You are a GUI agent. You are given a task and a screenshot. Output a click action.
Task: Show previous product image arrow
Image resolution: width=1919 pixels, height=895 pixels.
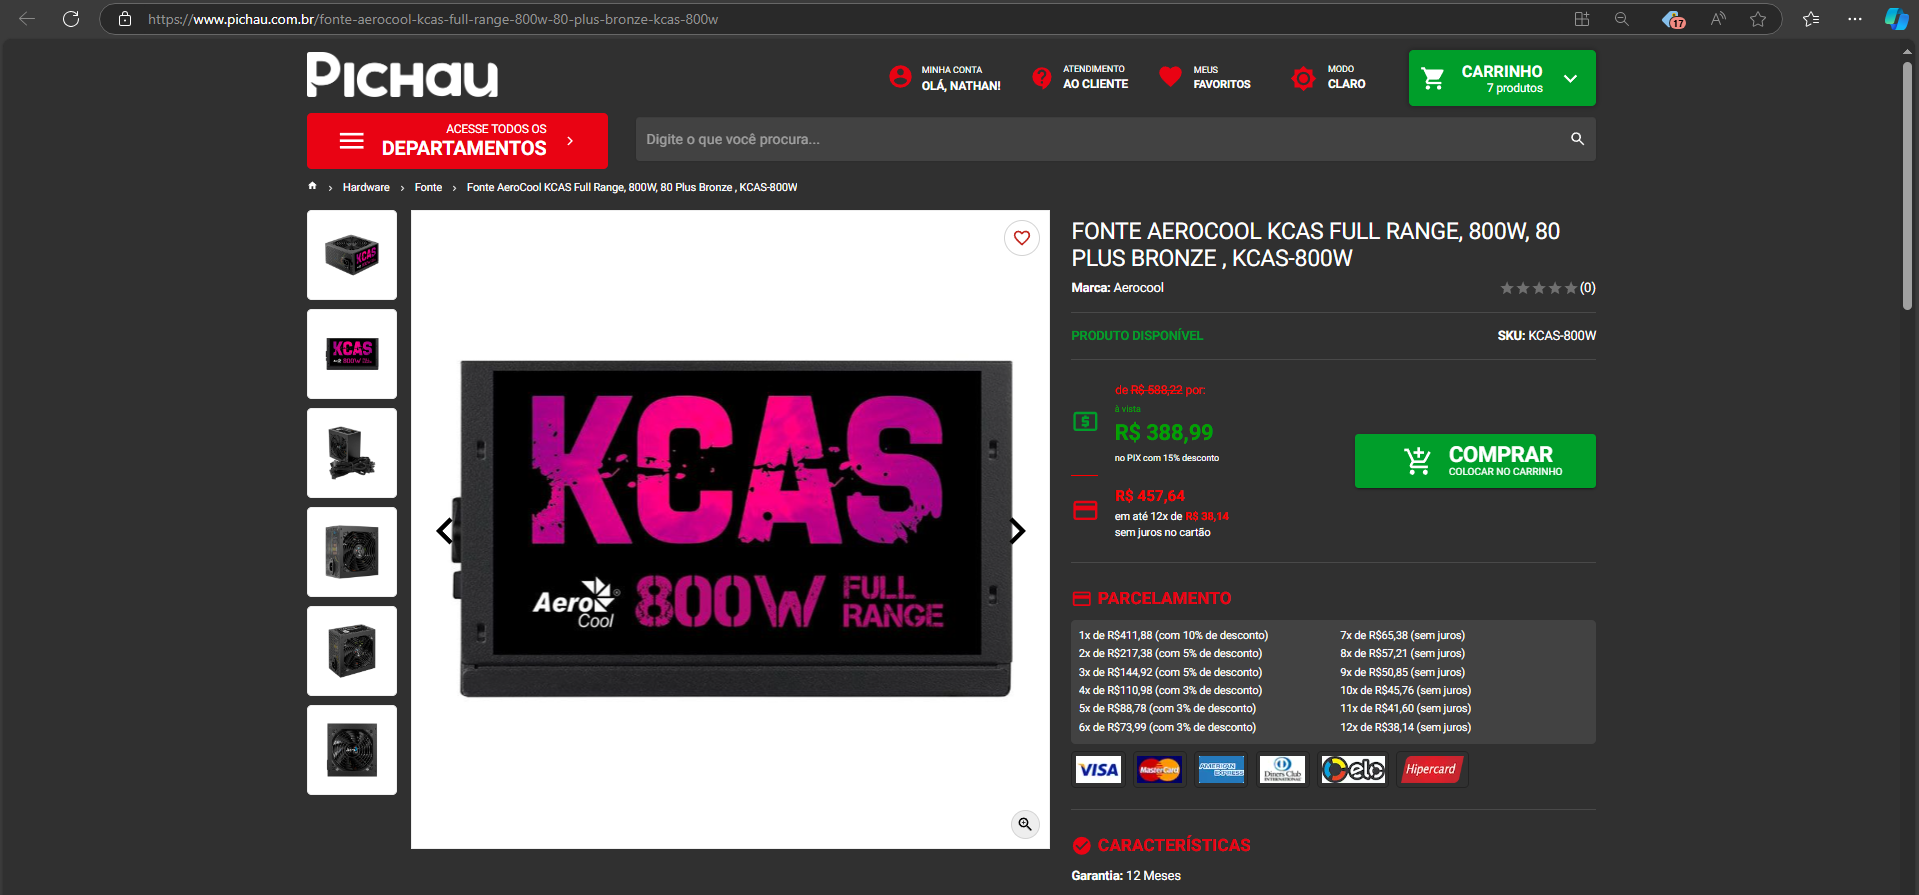pyautogui.click(x=445, y=531)
